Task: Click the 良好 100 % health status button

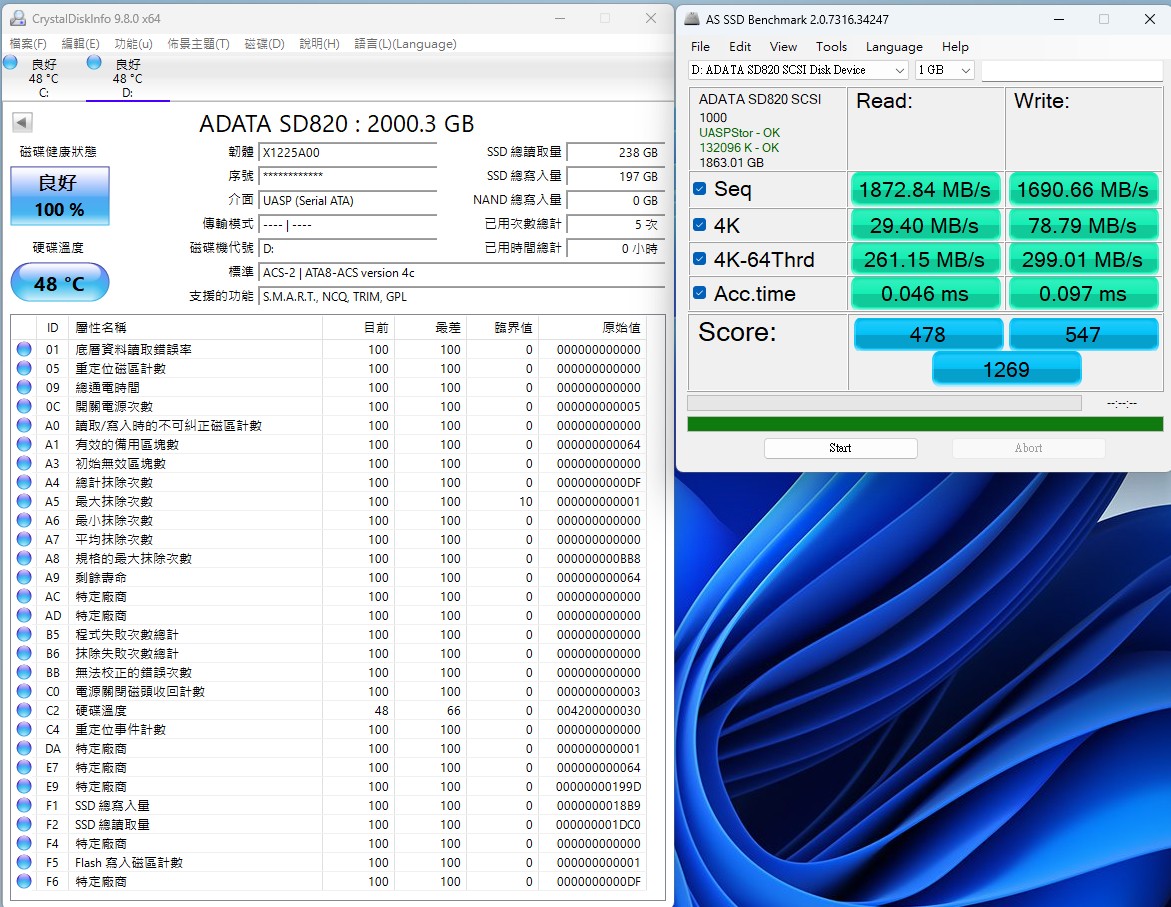Action: click(60, 196)
